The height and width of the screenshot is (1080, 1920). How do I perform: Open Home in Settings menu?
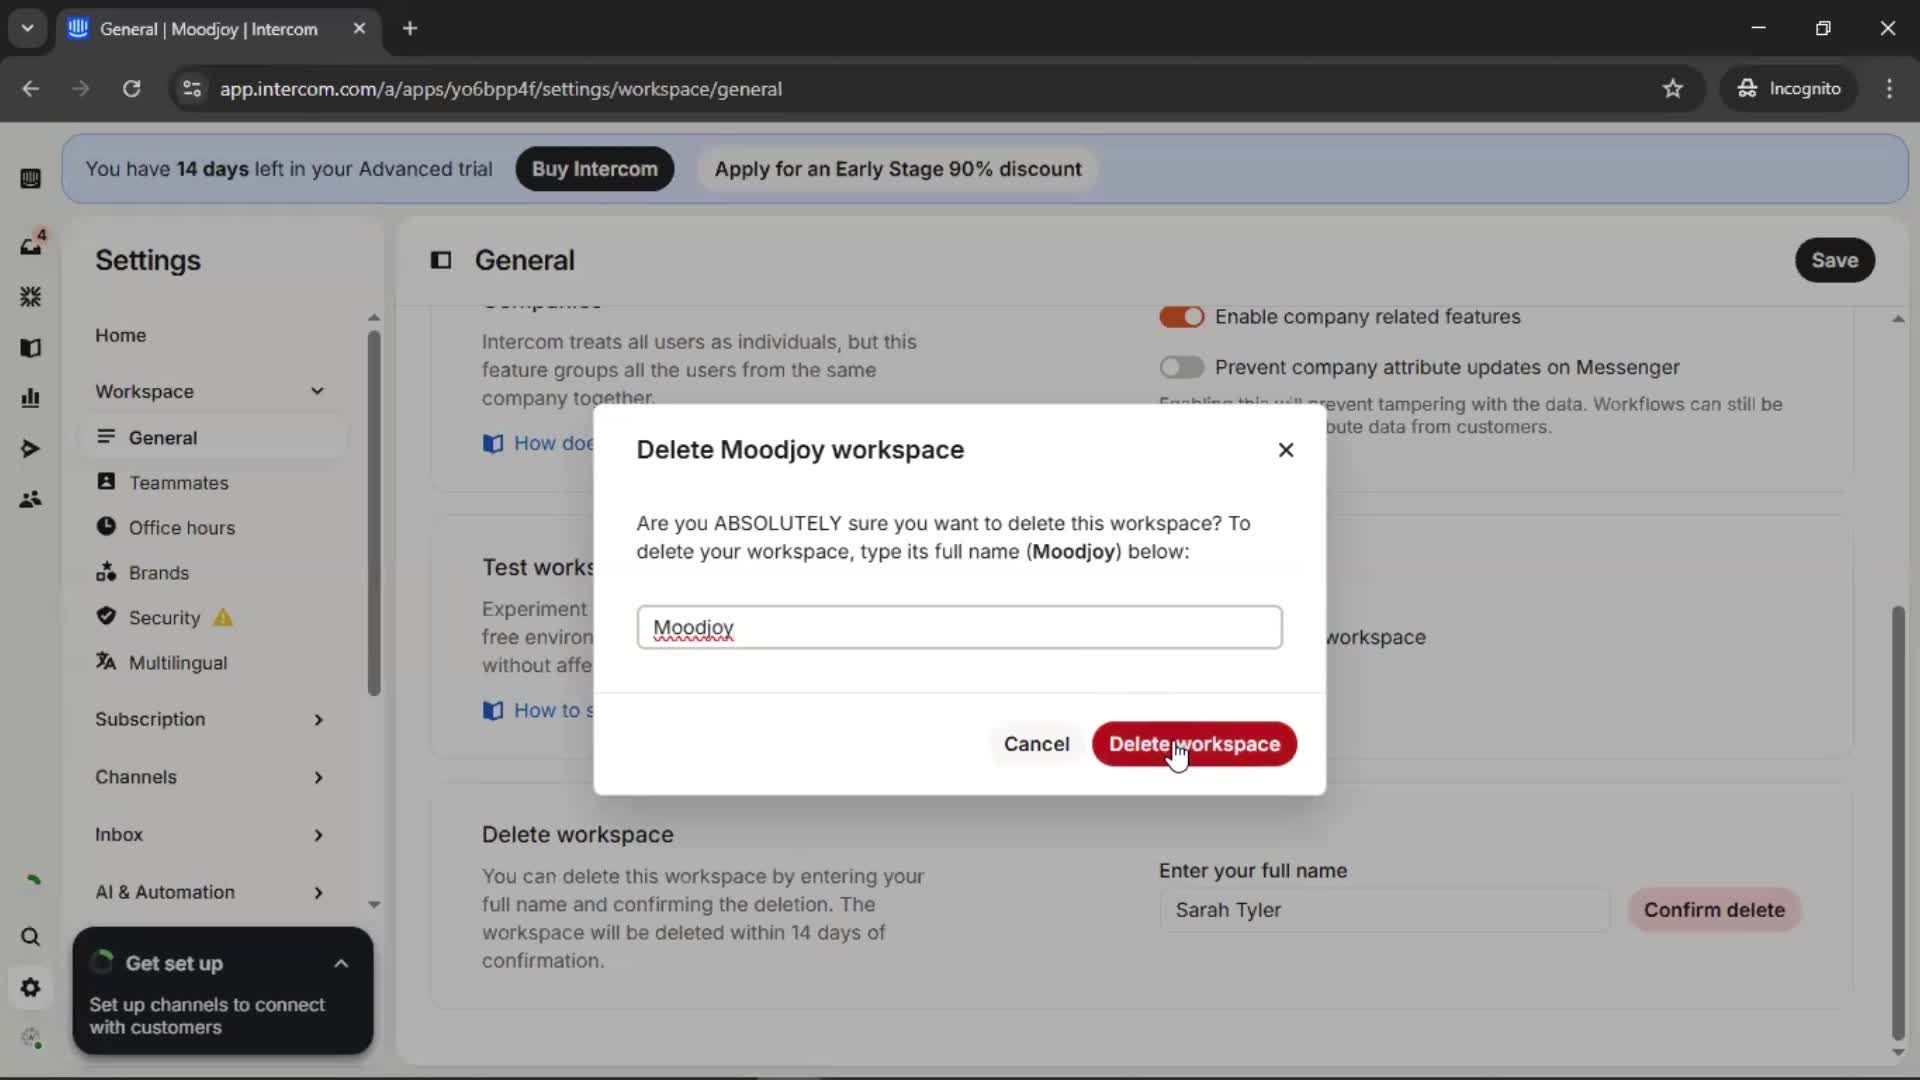tap(120, 335)
